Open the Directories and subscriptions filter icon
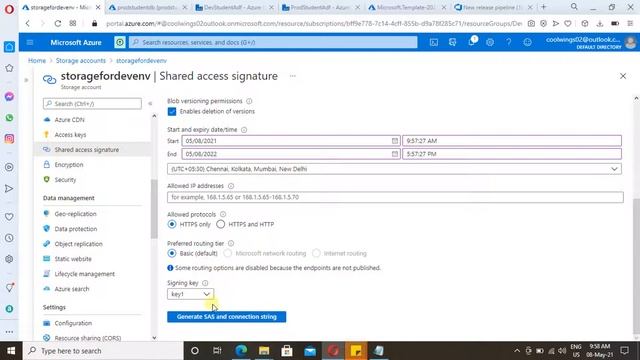The width and height of the screenshot is (640, 360). (x=452, y=42)
